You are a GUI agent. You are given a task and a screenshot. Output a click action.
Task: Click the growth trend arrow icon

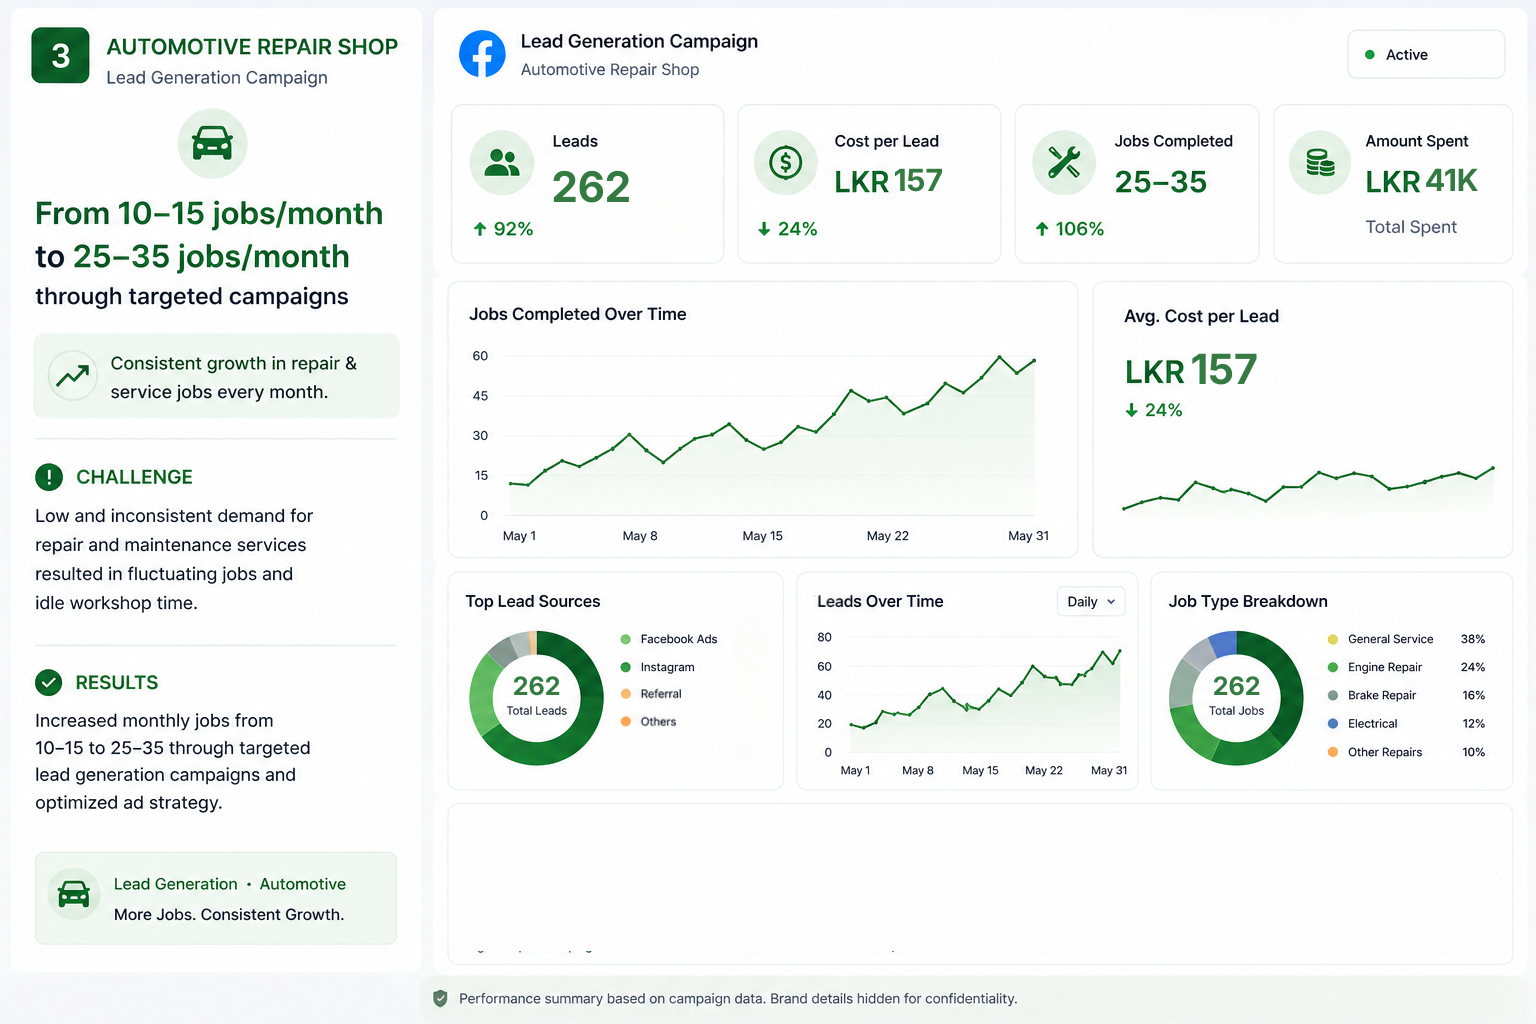pos(73,376)
